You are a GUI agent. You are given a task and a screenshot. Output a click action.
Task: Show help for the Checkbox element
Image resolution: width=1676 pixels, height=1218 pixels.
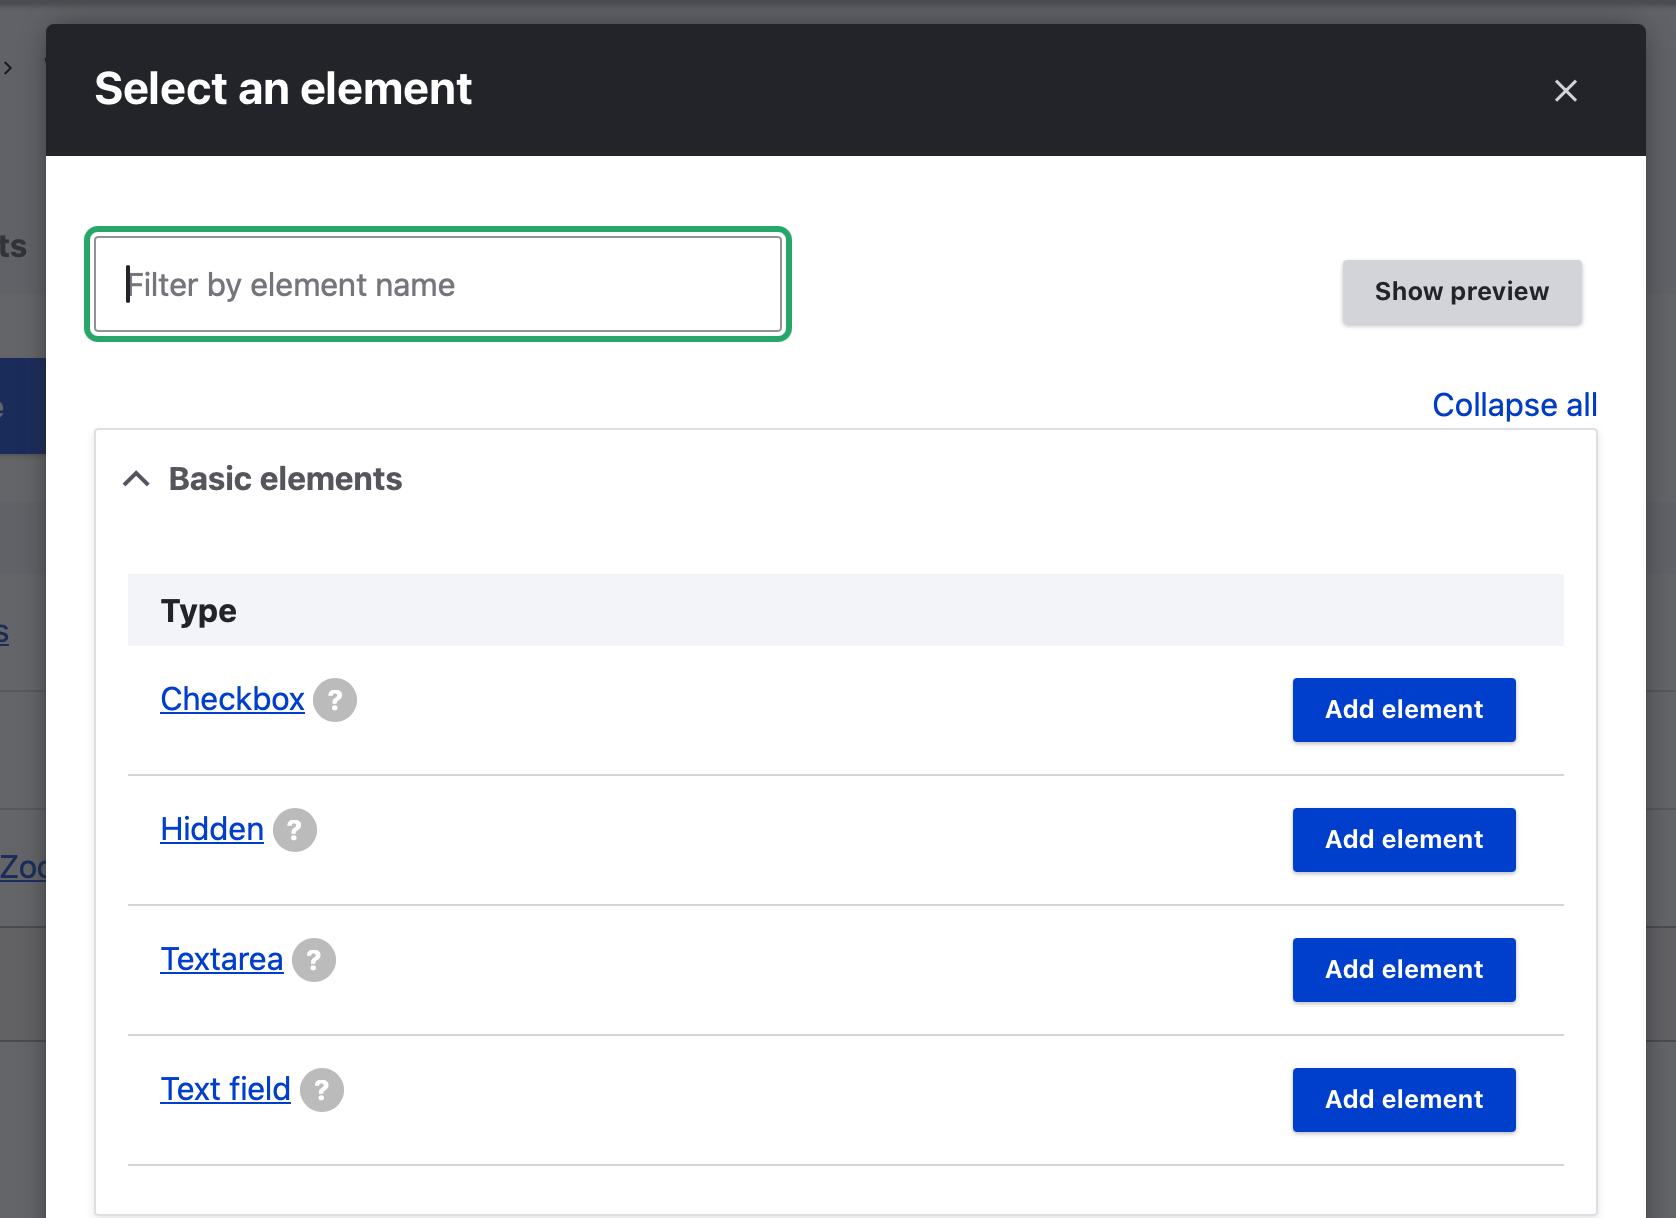[335, 700]
